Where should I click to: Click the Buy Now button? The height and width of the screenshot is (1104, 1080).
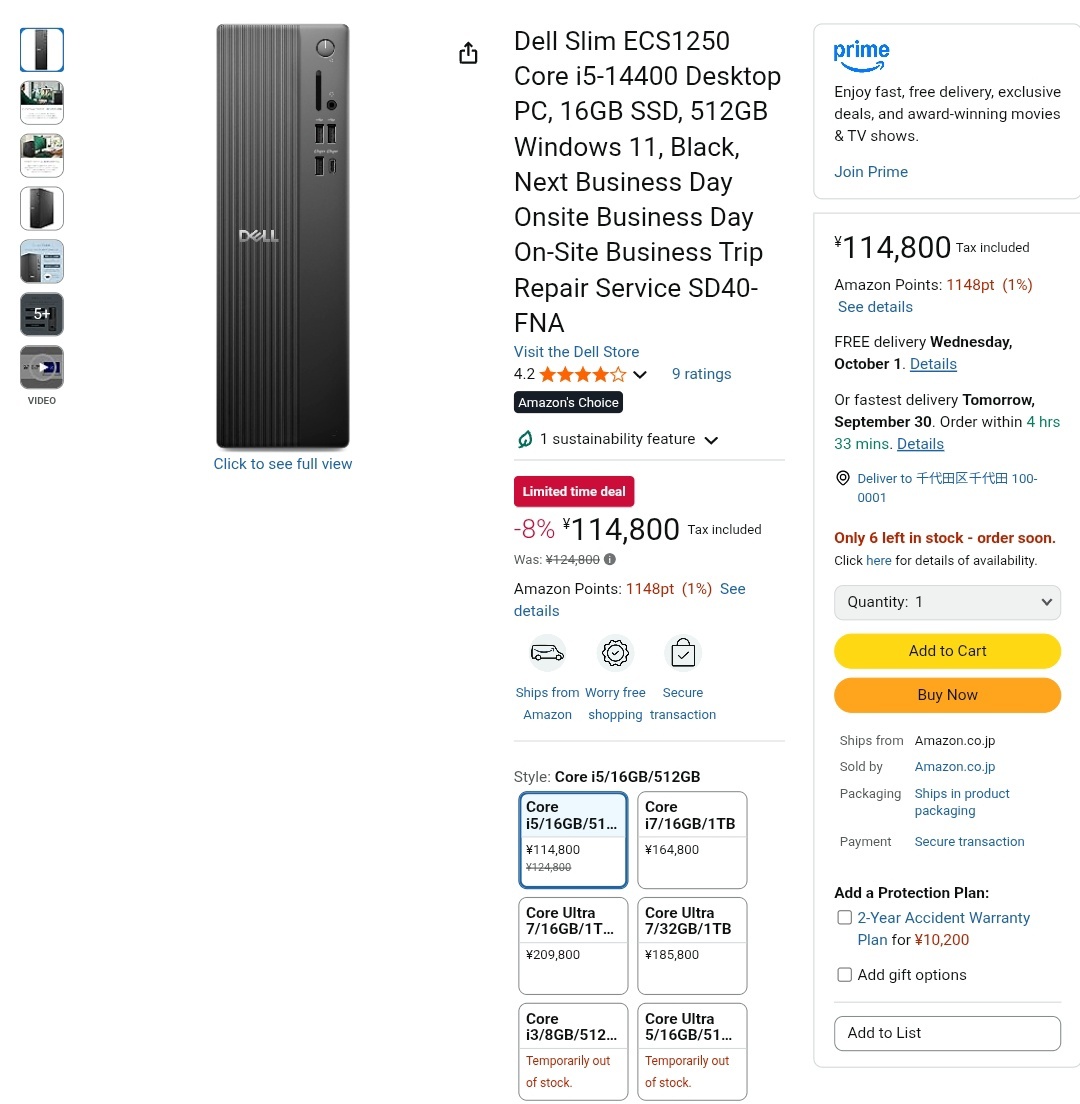(x=947, y=695)
